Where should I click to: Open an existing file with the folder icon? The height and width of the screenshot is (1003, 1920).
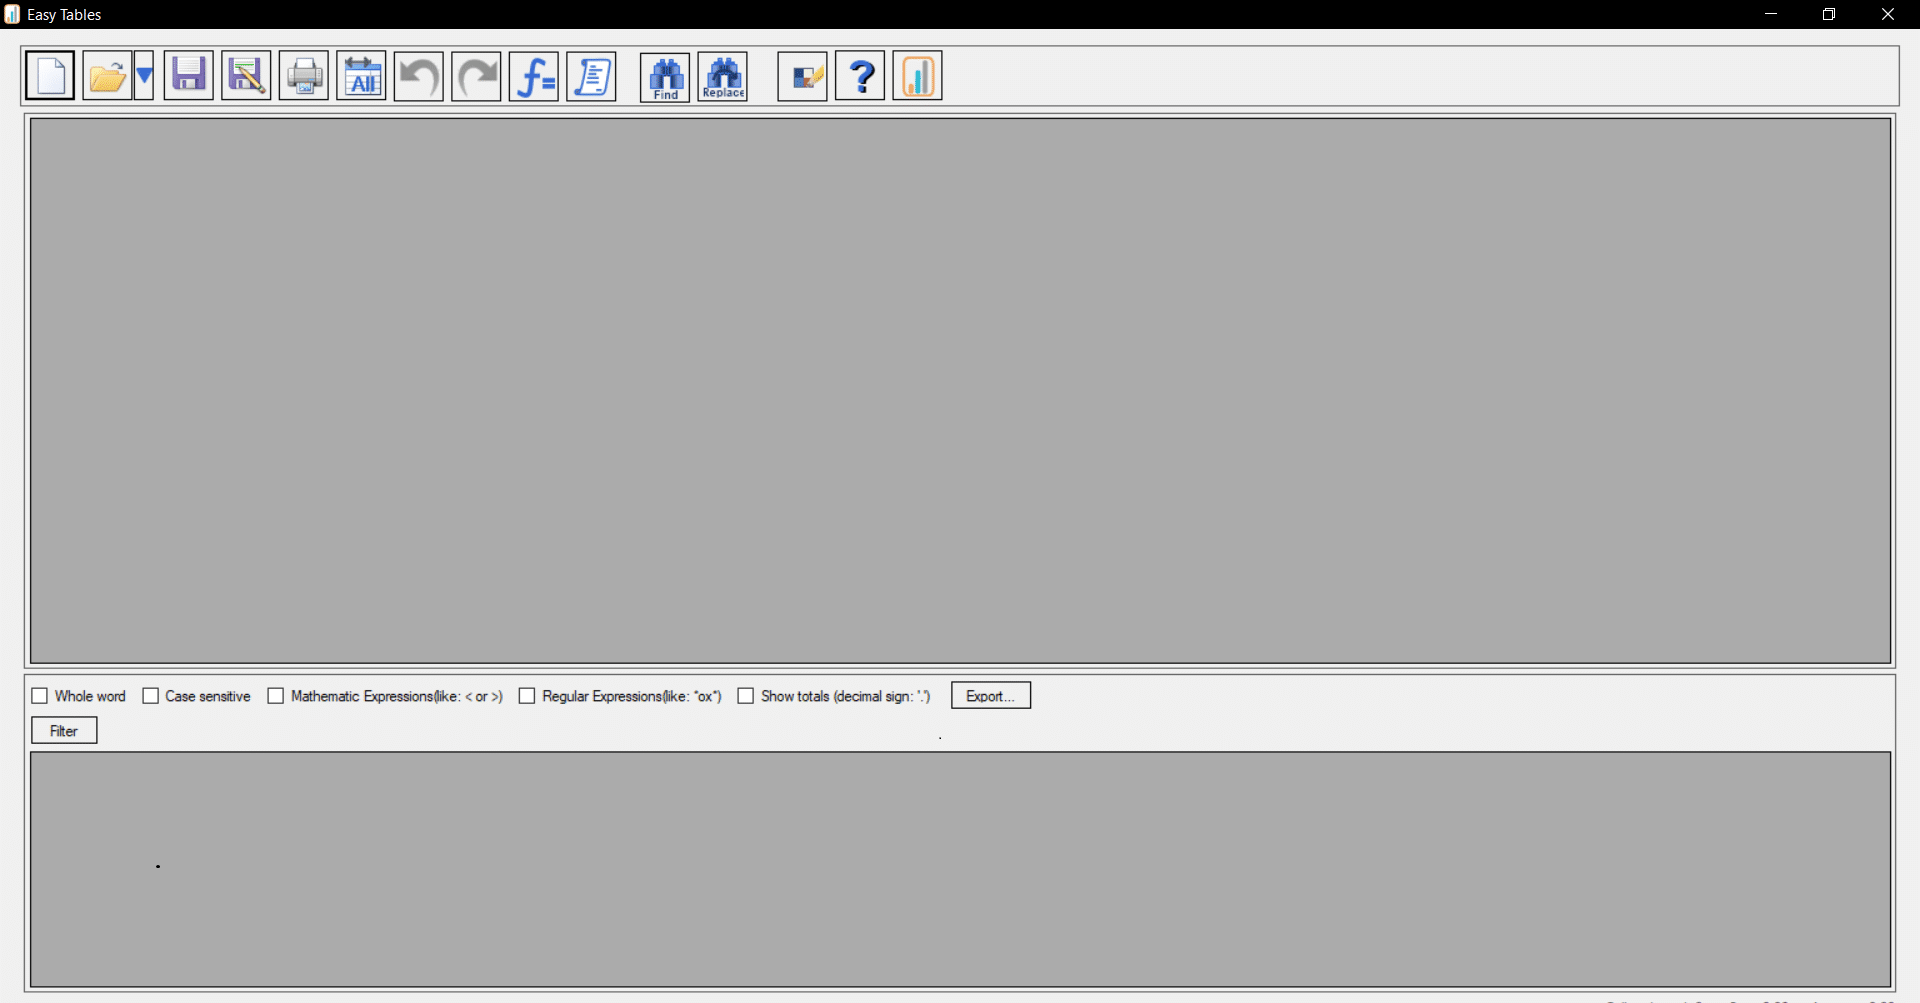(x=107, y=76)
